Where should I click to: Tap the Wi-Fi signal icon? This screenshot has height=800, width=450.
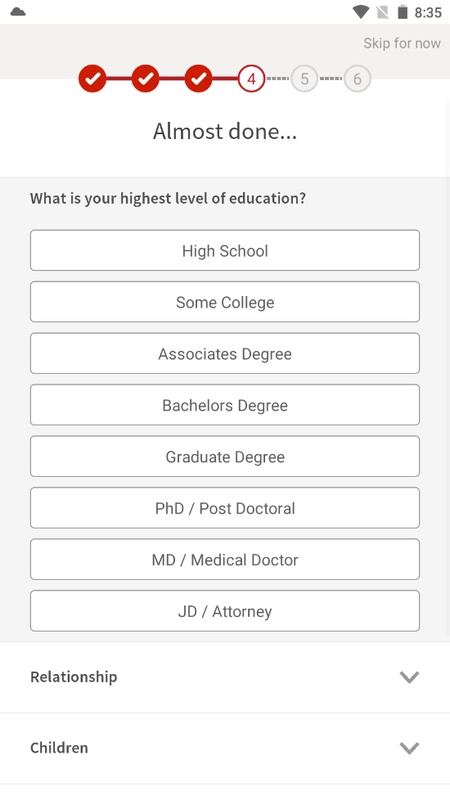click(x=361, y=12)
